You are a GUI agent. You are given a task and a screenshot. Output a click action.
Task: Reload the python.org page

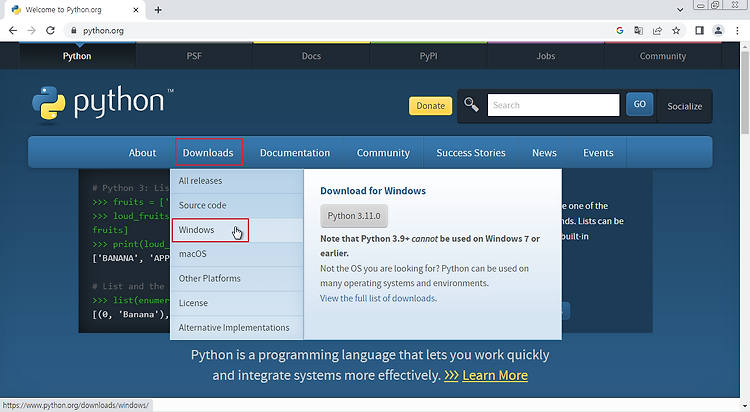(50, 31)
